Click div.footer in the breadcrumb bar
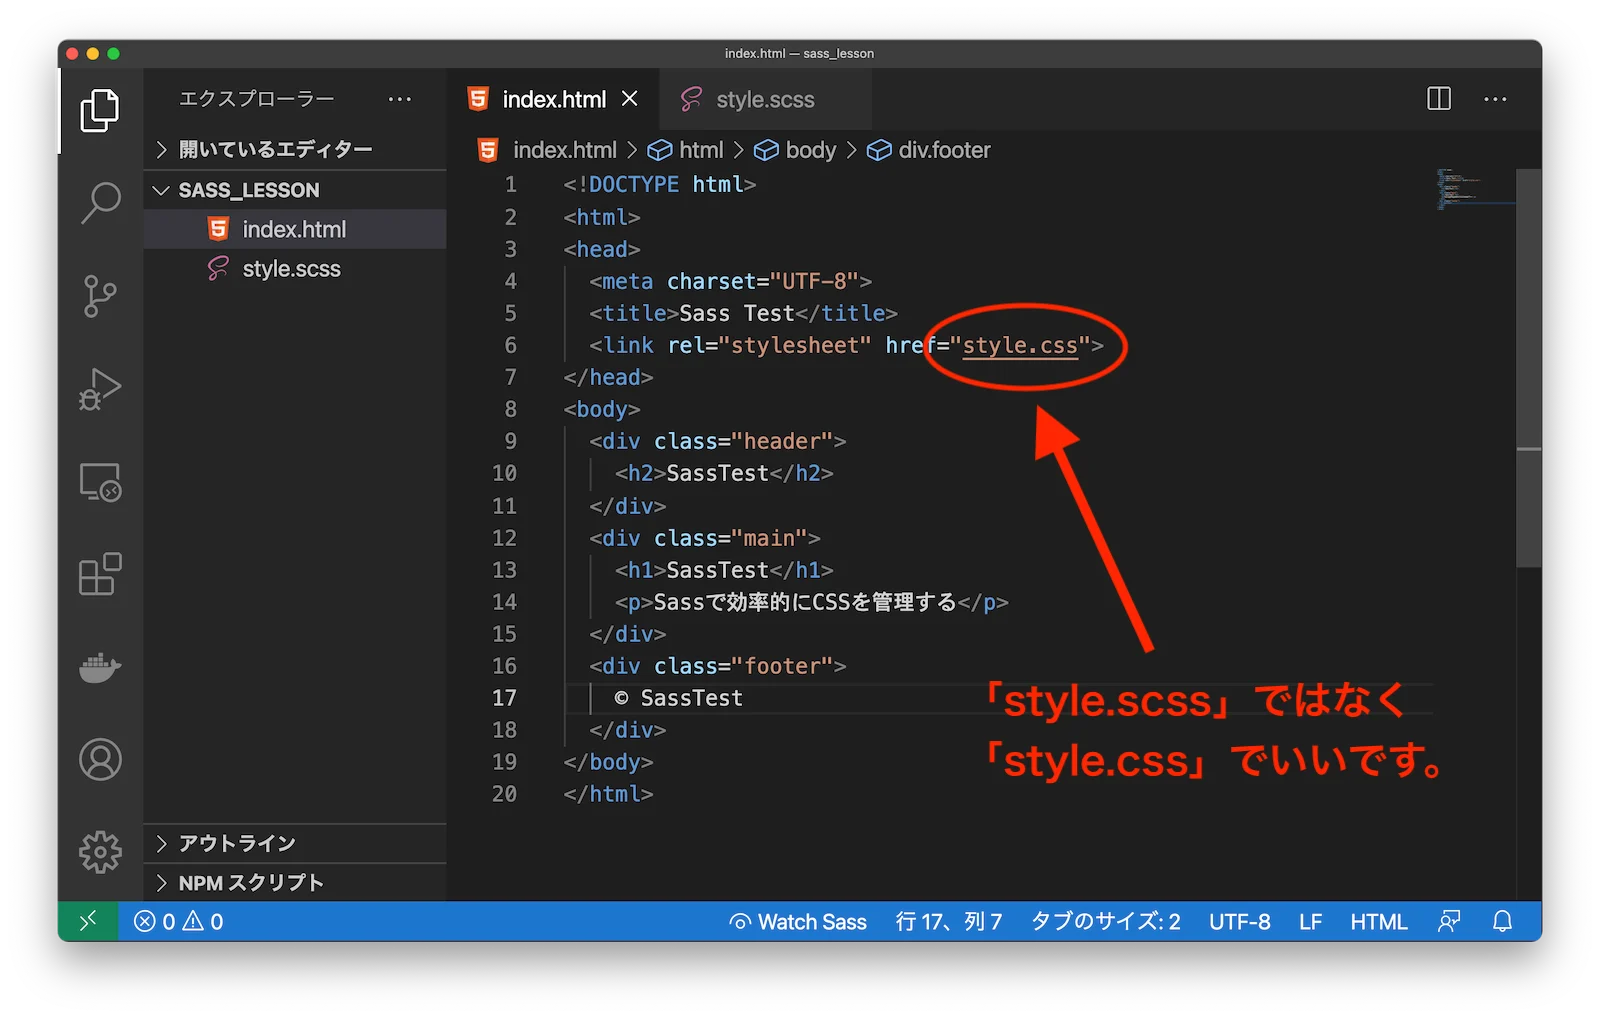 coord(943,149)
